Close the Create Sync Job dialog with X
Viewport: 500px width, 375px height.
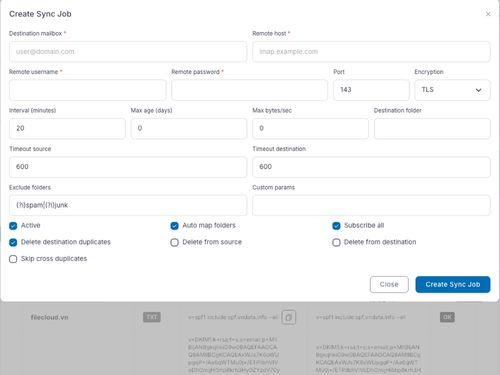tap(488, 14)
